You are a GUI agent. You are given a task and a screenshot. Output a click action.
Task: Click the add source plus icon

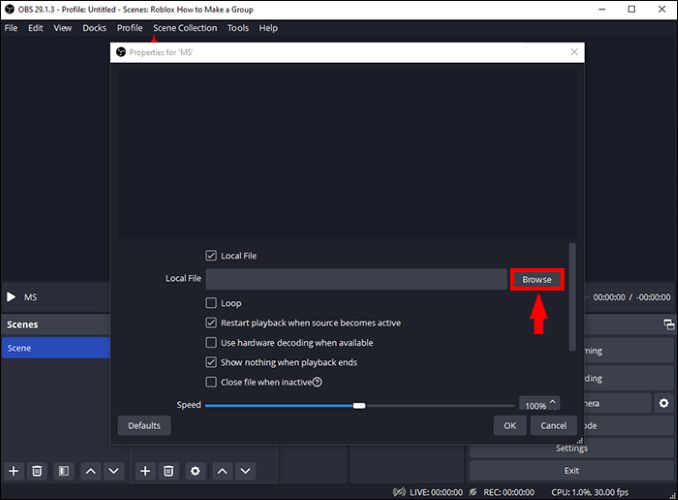(144, 470)
